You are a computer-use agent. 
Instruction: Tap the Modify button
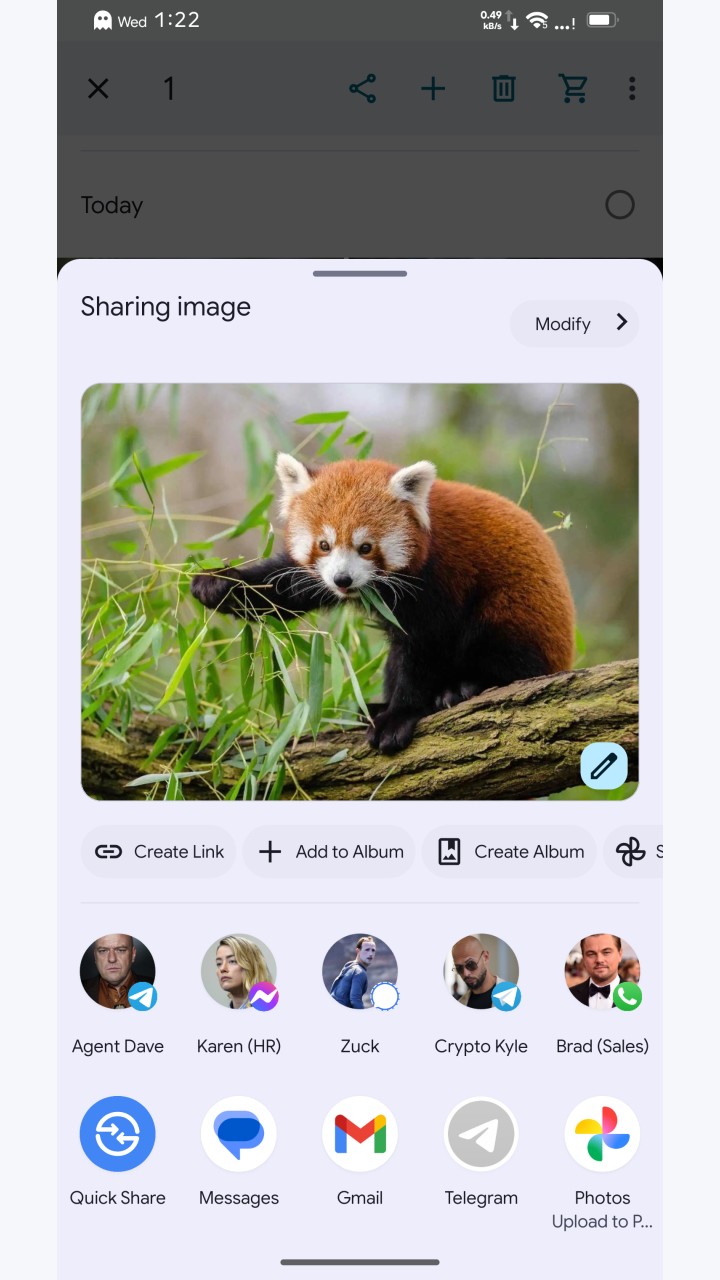click(574, 323)
